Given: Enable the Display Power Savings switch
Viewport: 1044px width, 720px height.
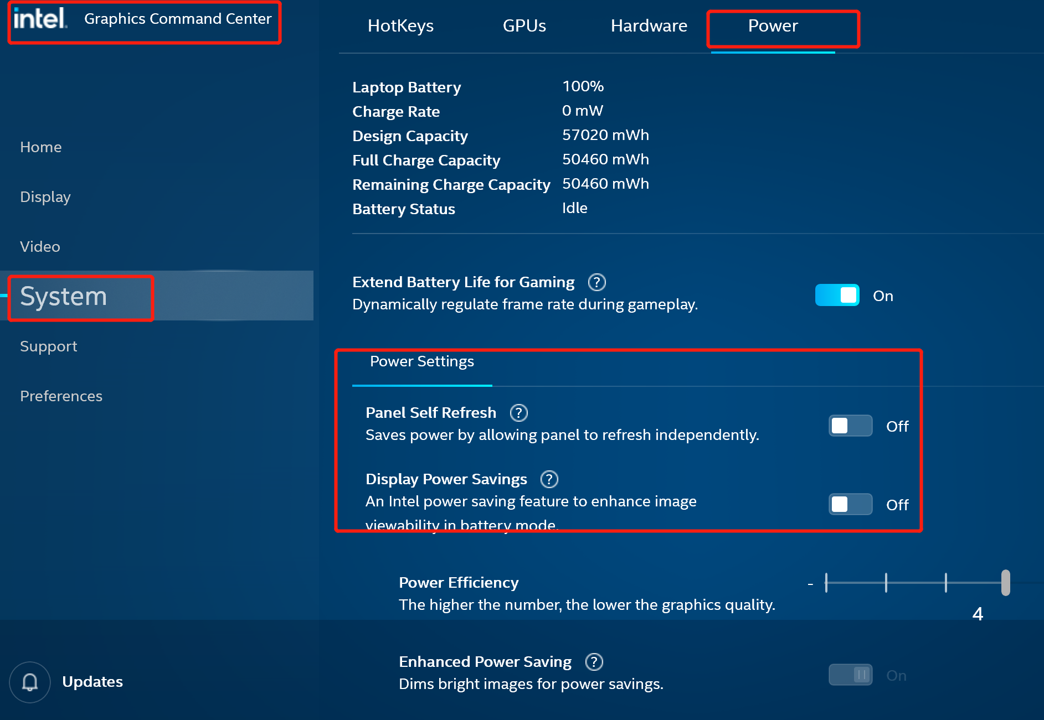Looking at the screenshot, I should pos(850,504).
